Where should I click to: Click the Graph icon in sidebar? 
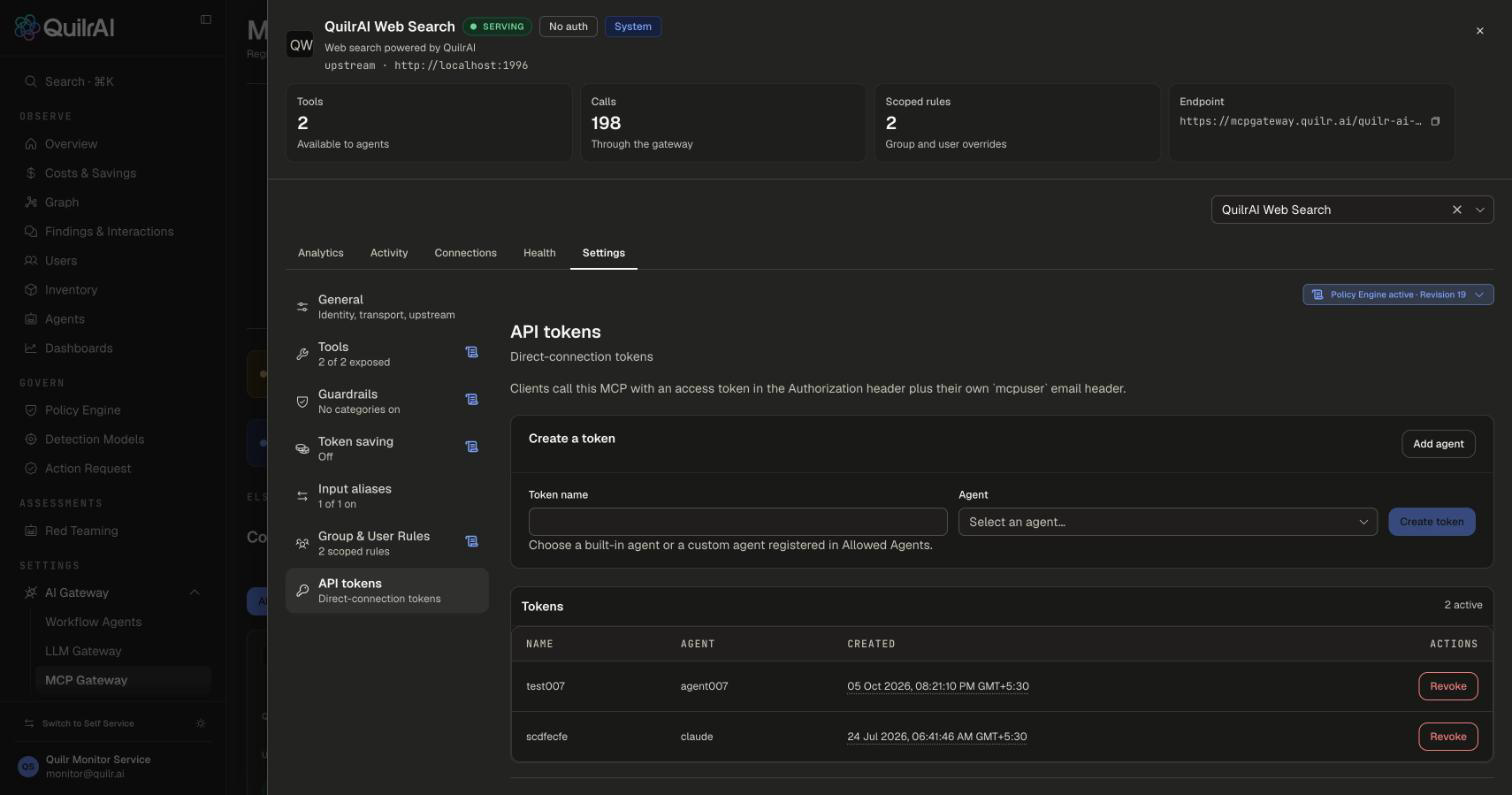(31, 202)
